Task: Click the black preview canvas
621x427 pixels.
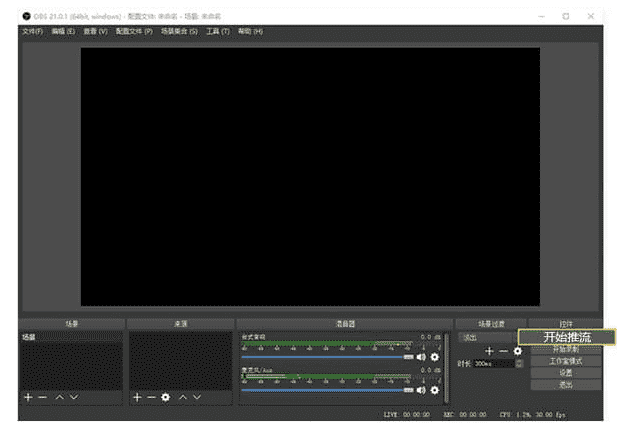Action: pos(310,177)
